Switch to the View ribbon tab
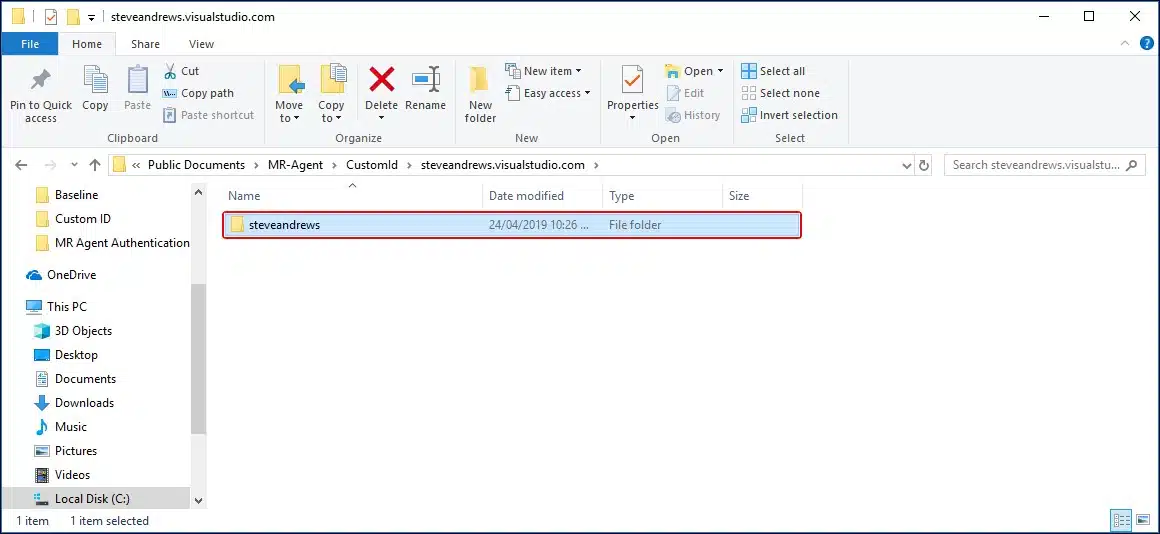1160x534 pixels. pyautogui.click(x=201, y=44)
